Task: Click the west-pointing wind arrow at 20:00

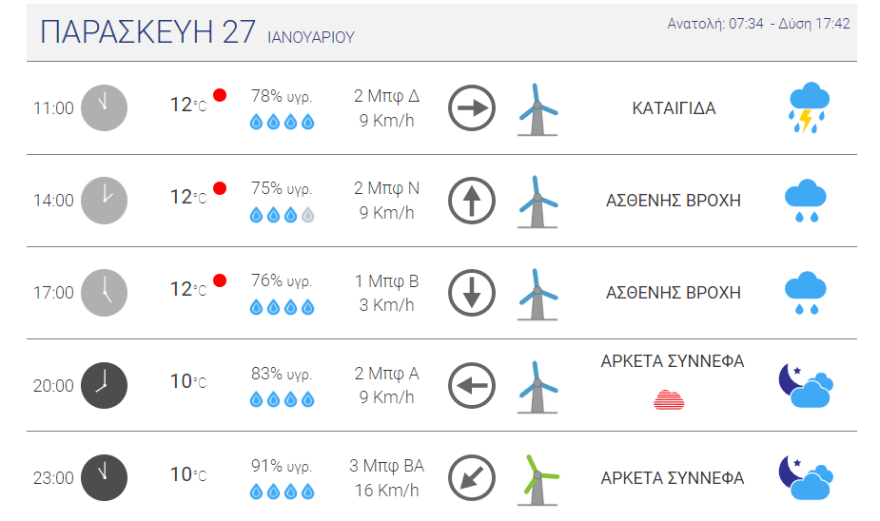Action: point(472,385)
